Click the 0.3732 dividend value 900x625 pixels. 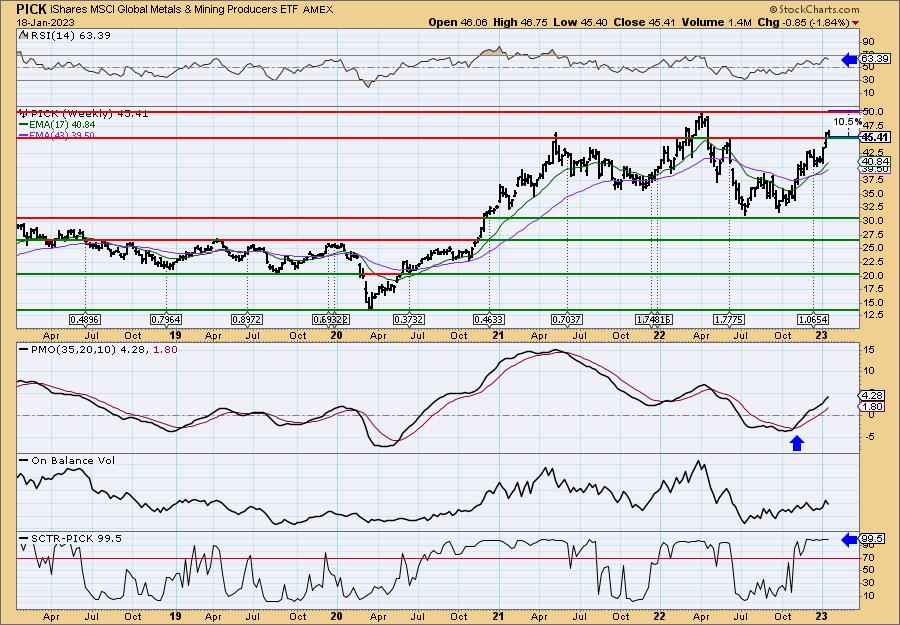[x=409, y=320]
